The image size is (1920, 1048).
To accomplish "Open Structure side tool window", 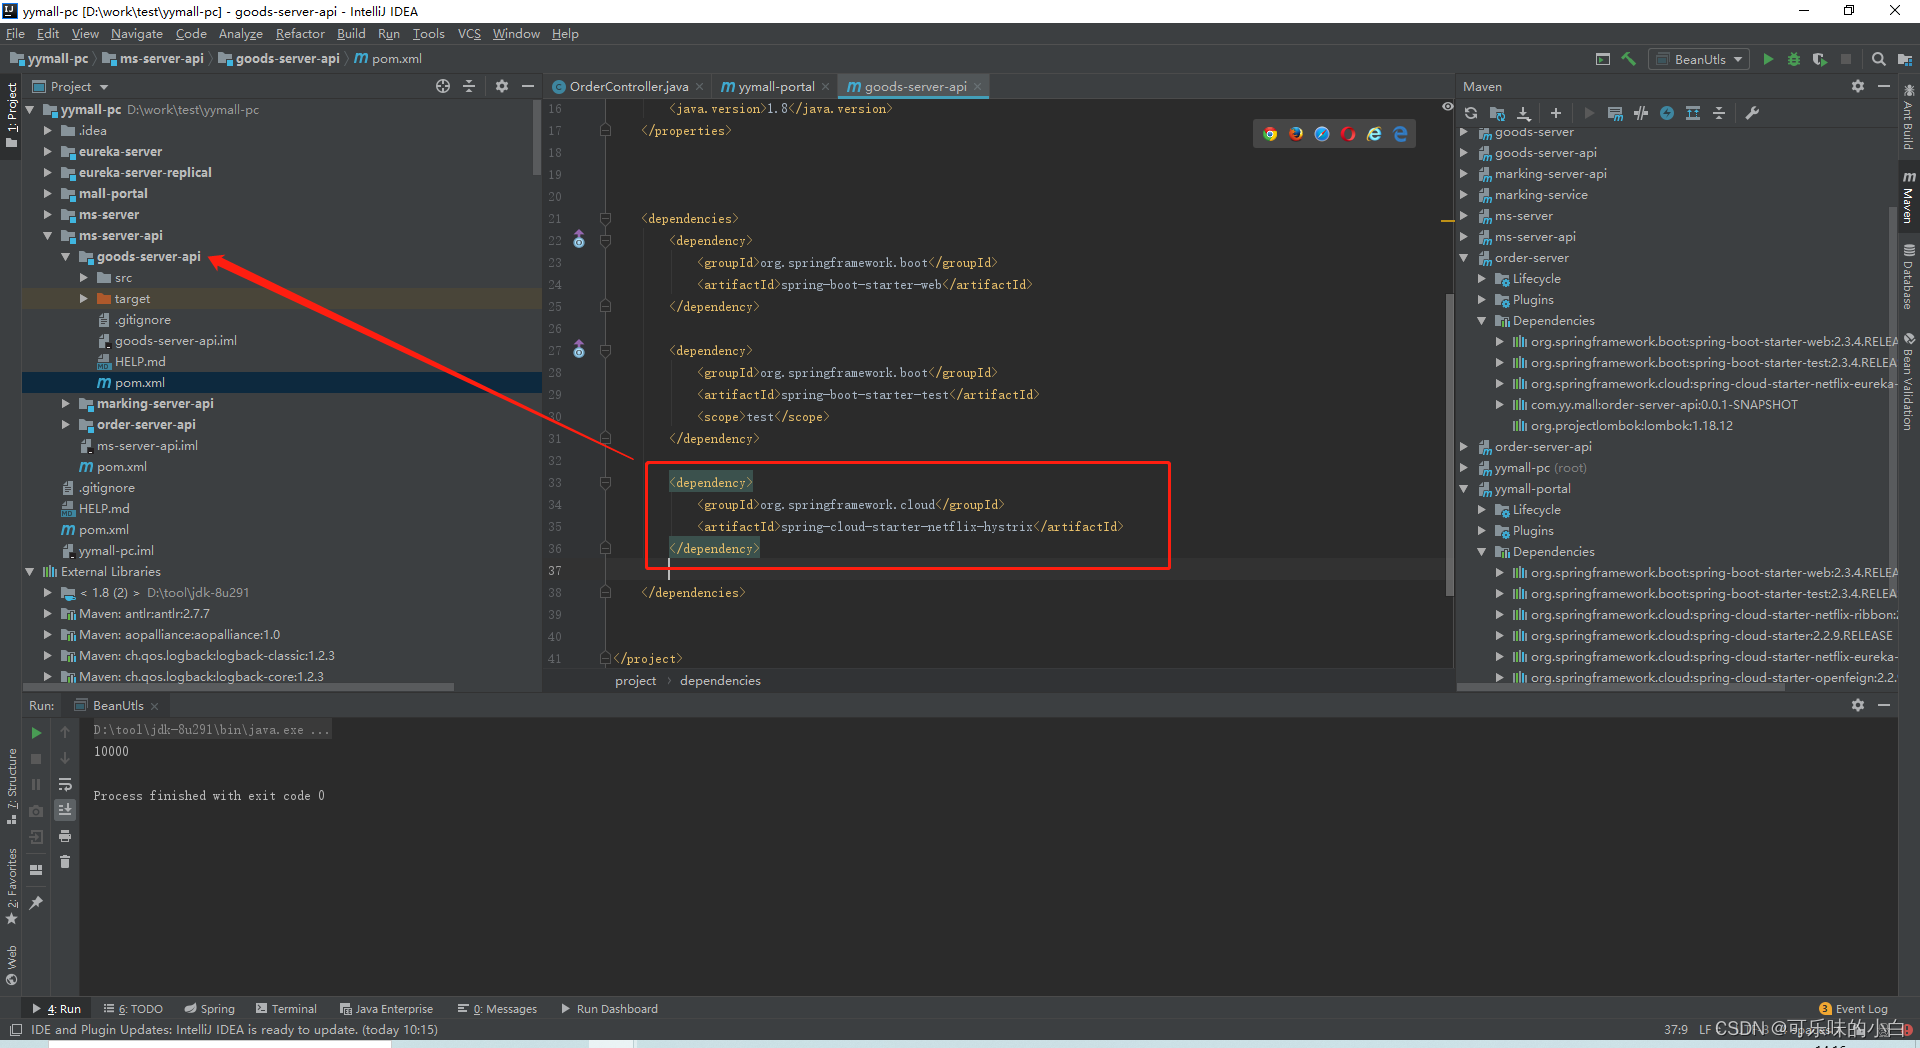I will pyautogui.click(x=12, y=786).
